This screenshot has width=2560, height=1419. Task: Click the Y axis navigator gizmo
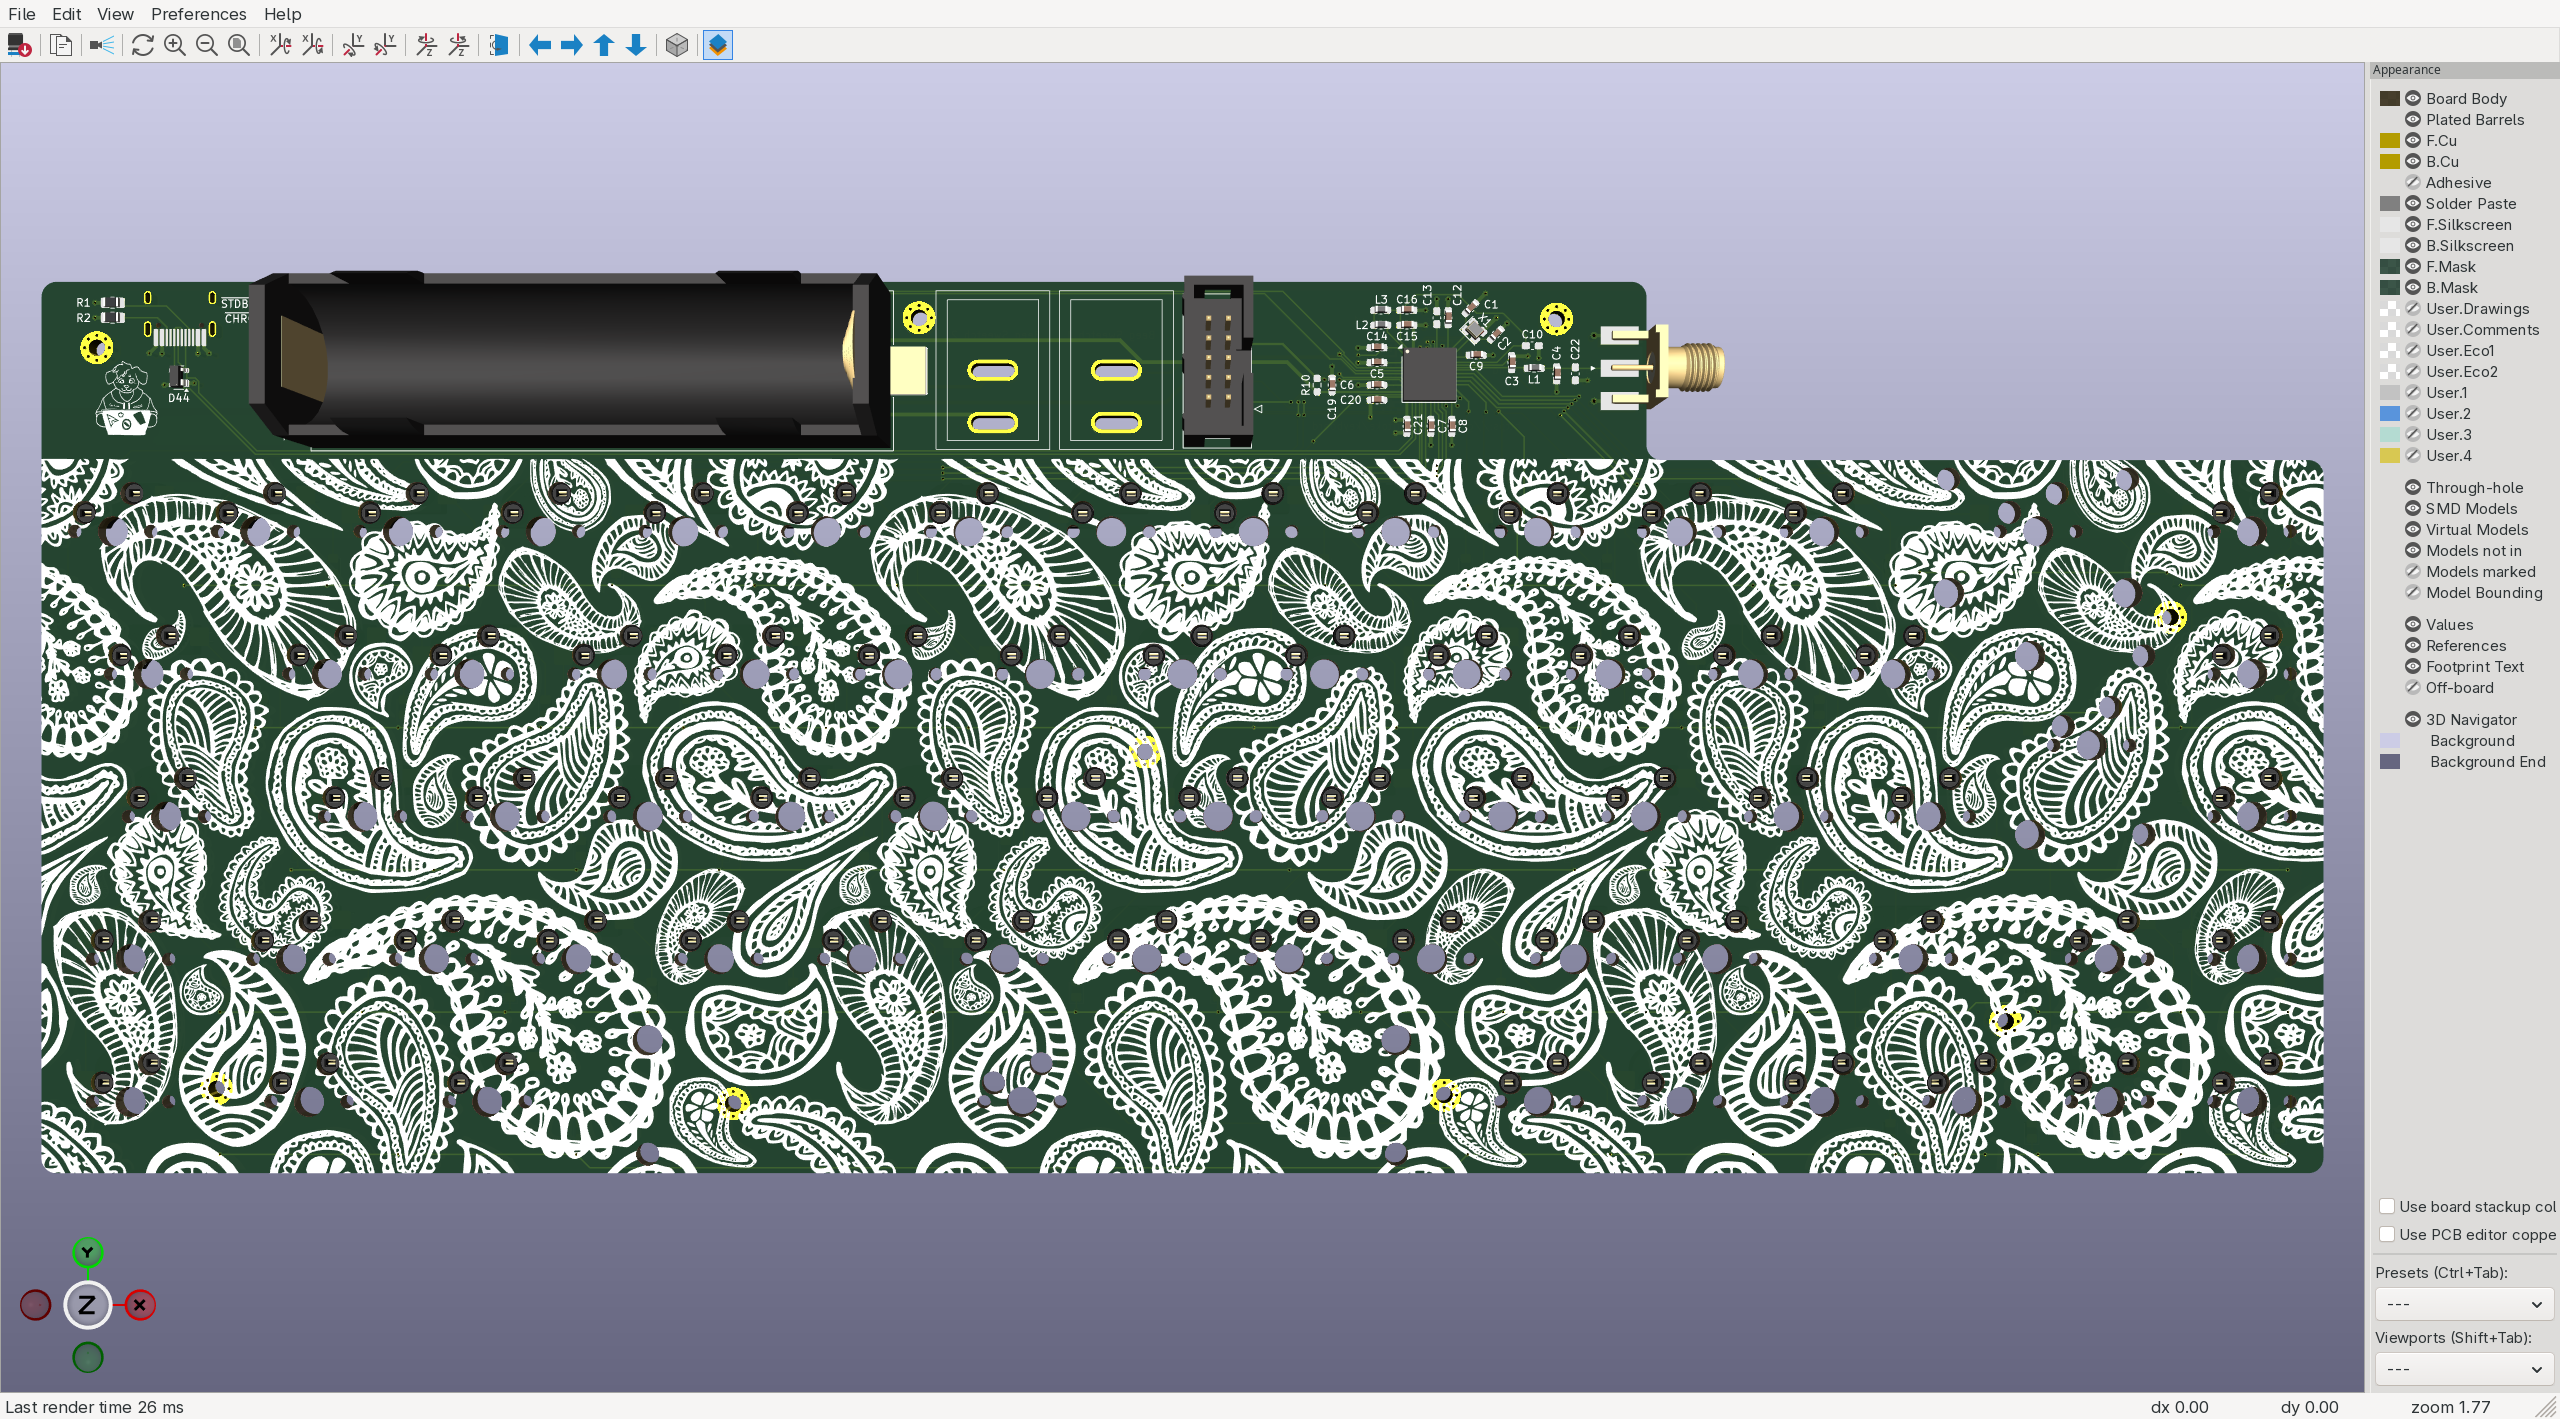(88, 1252)
